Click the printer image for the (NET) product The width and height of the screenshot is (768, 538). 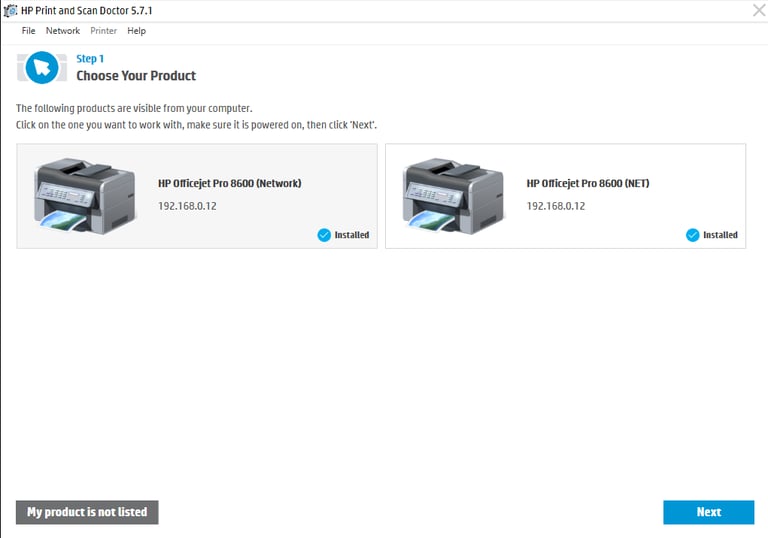[x=453, y=196]
